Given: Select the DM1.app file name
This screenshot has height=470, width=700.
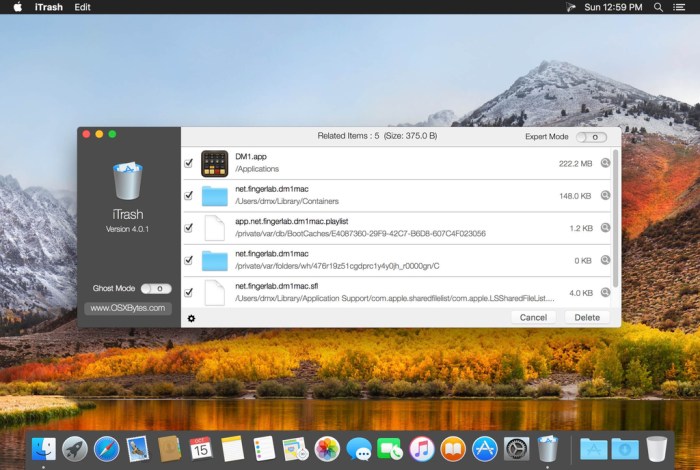Looking at the screenshot, I should 251,157.
